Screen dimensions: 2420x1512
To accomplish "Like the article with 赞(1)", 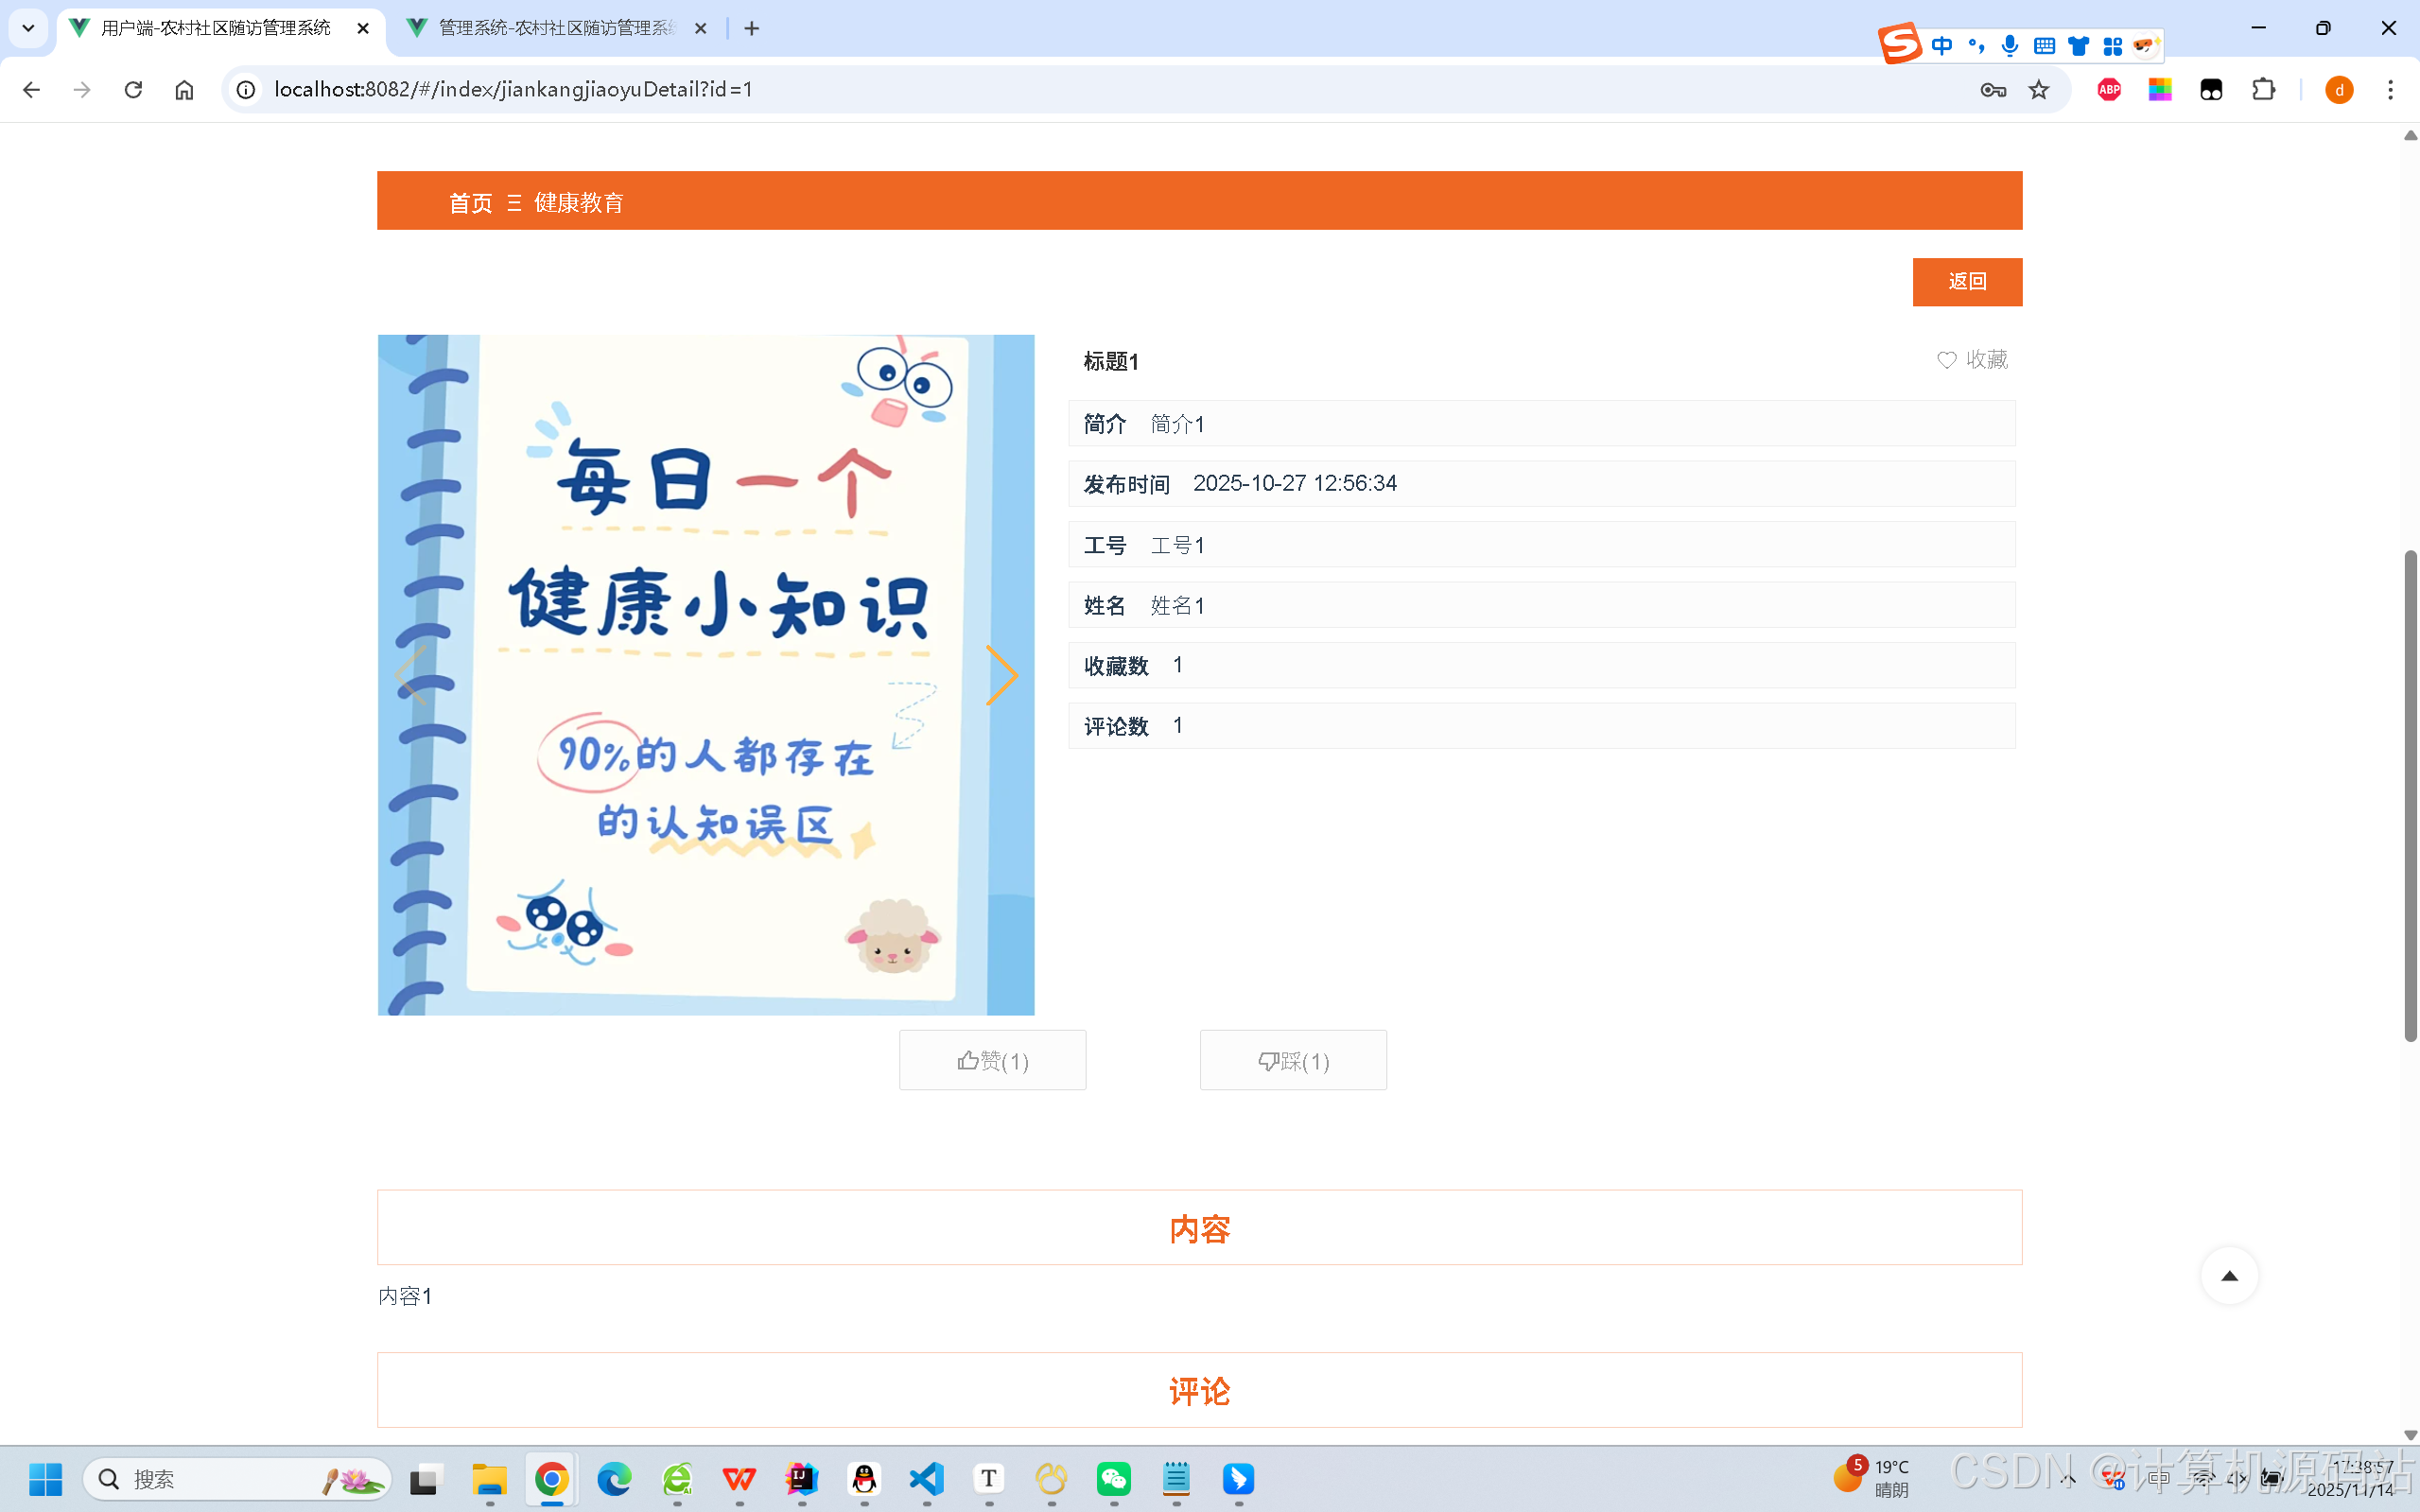I will point(992,1060).
